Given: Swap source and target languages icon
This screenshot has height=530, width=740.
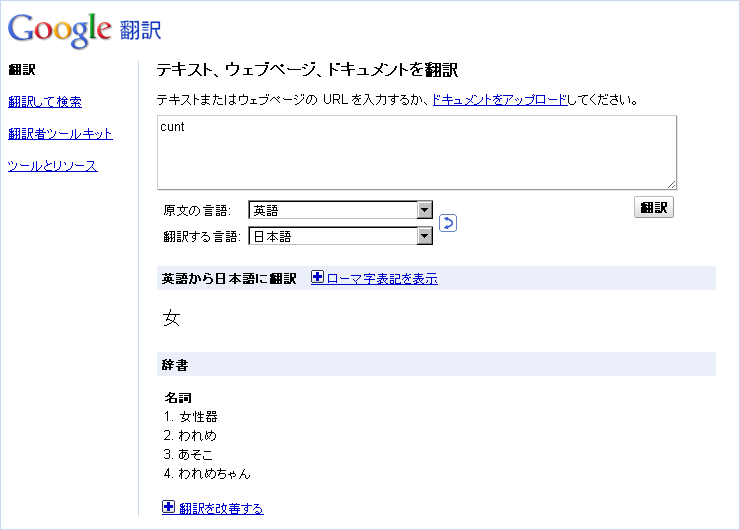Looking at the screenshot, I should coord(448,223).
